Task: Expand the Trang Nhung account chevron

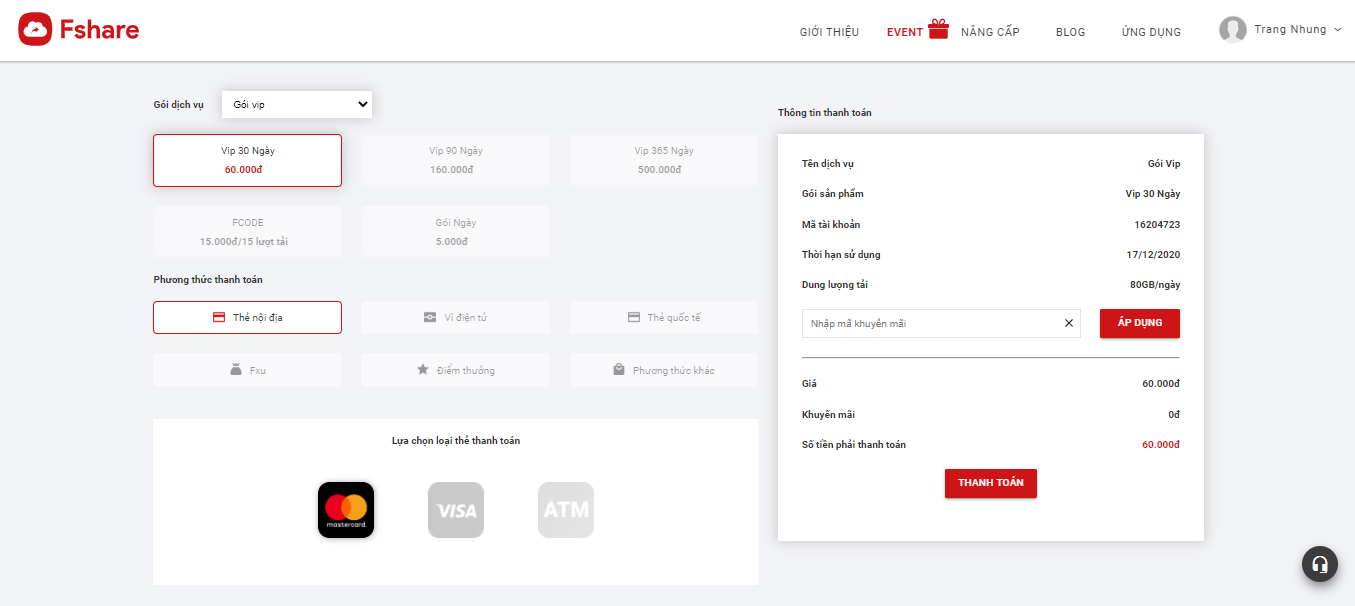Action: (x=1337, y=30)
